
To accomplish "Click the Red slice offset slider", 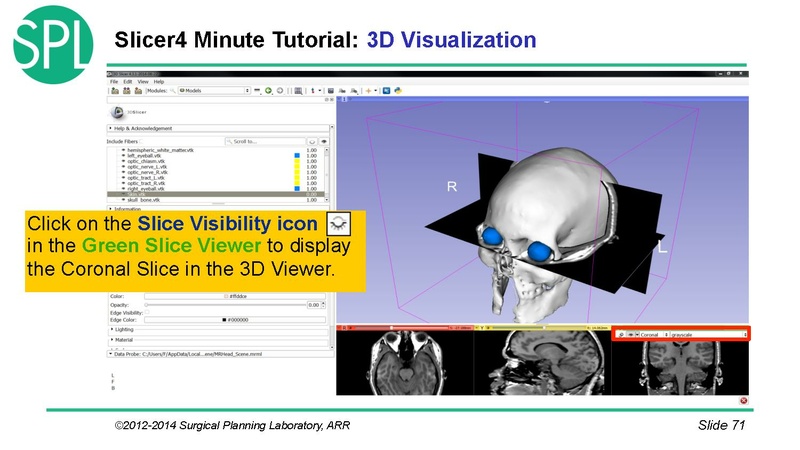I will [400, 328].
